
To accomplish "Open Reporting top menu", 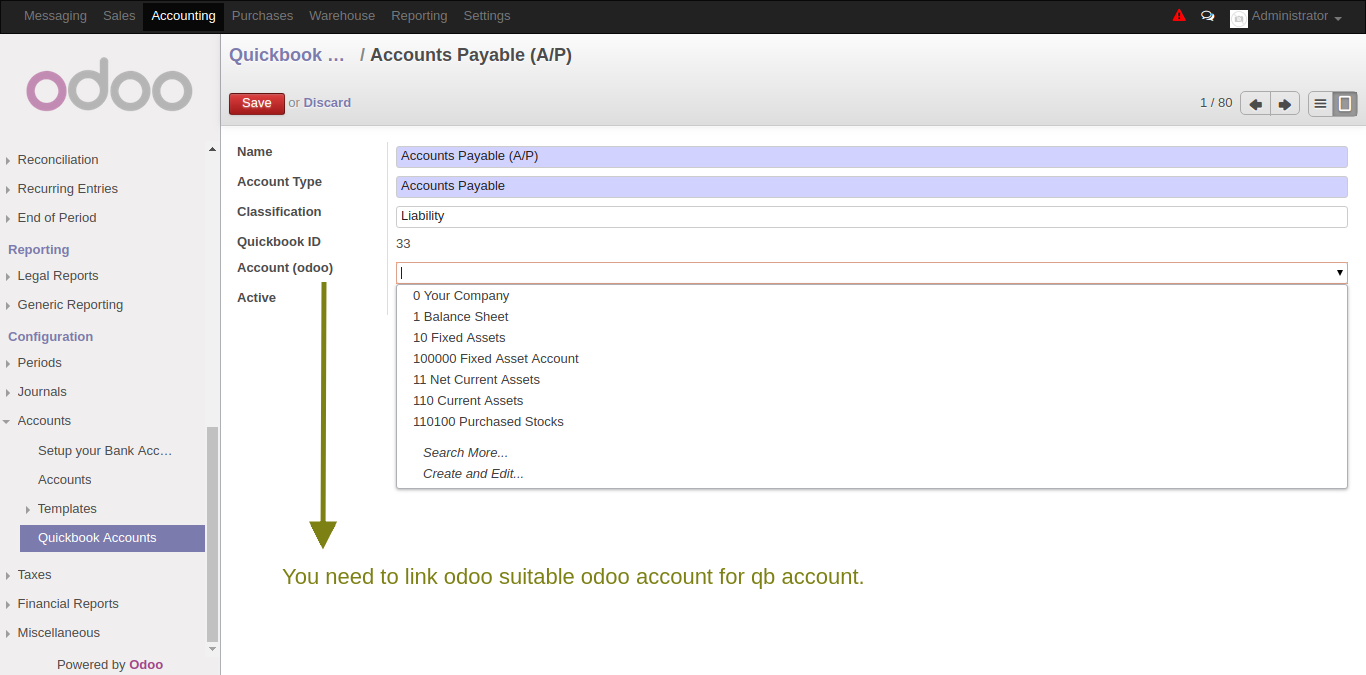I will click(x=419, y=16).
